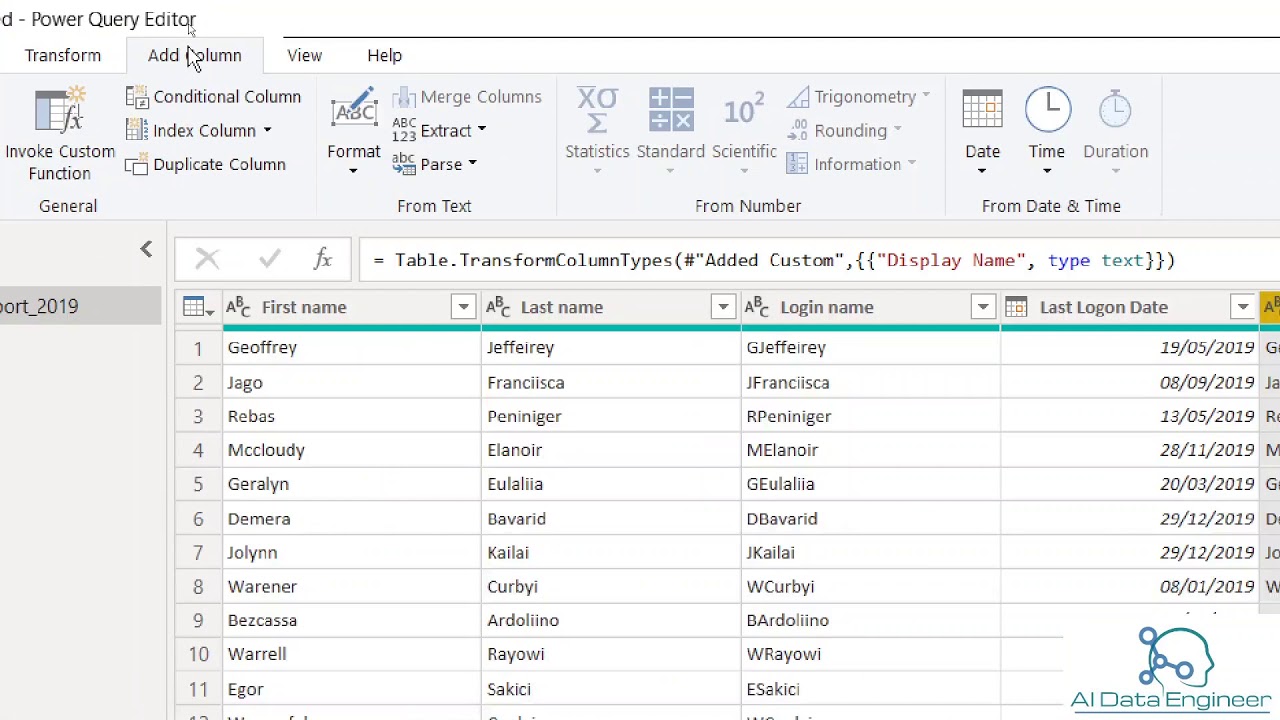
Task: Open the First name column filter
Action: [x=463, y=308]
